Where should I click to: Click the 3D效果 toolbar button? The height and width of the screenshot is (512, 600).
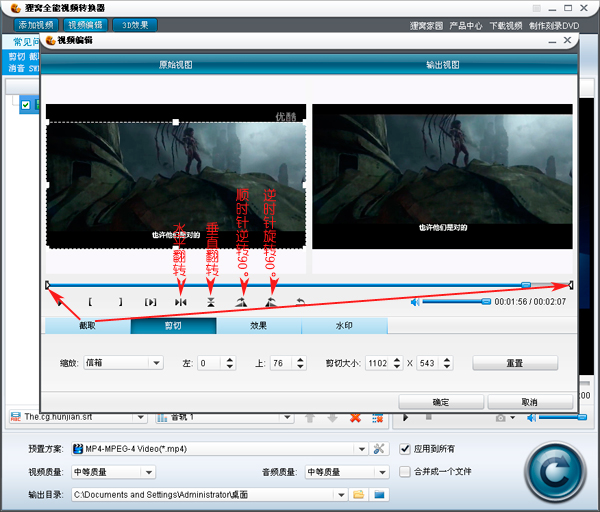click(x=135, y=25)
